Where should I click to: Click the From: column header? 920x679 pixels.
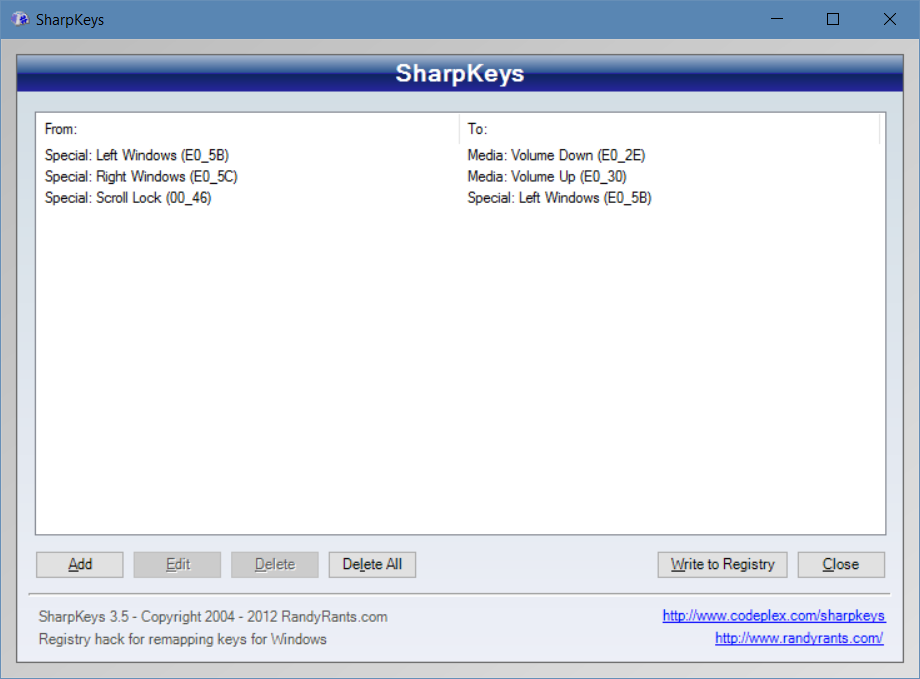pos(248,129)
